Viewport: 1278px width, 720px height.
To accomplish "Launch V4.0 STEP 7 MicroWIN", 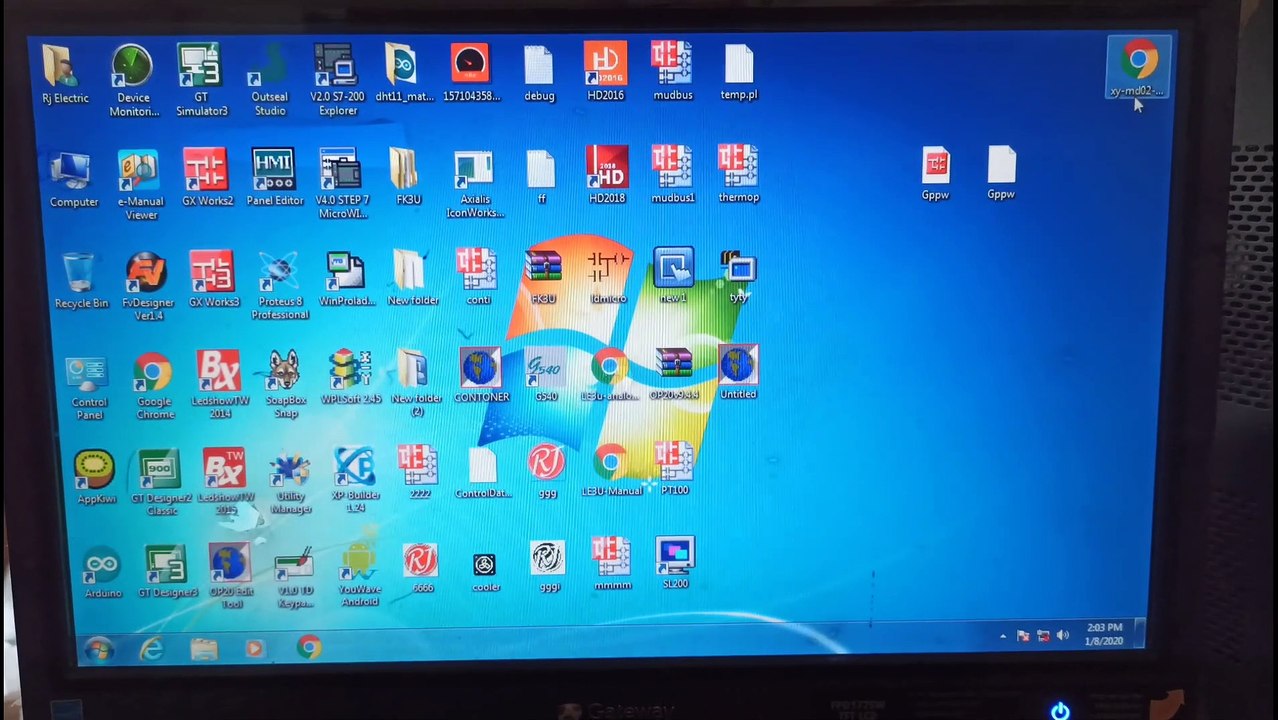I will click(x=341, y=183).
